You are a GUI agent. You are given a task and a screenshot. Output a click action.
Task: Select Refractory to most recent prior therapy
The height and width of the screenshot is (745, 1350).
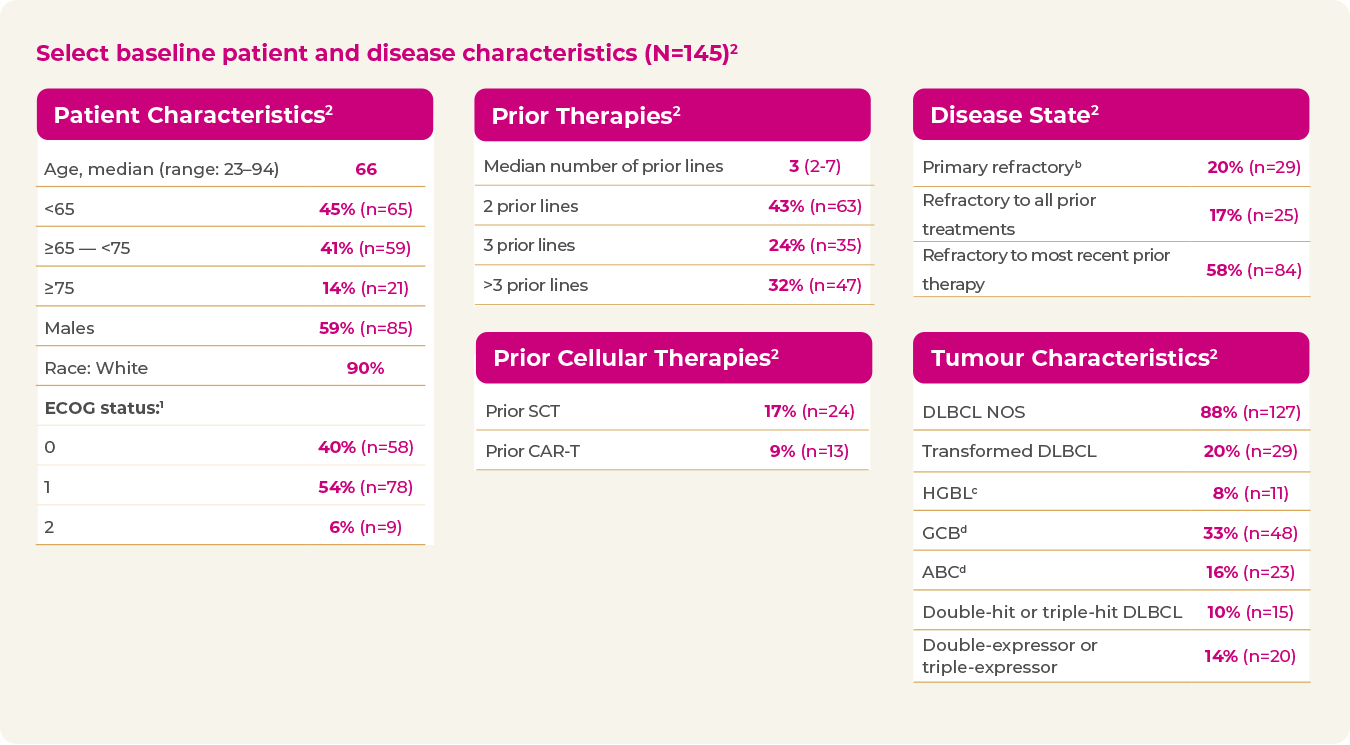[x=1046, y=269]
